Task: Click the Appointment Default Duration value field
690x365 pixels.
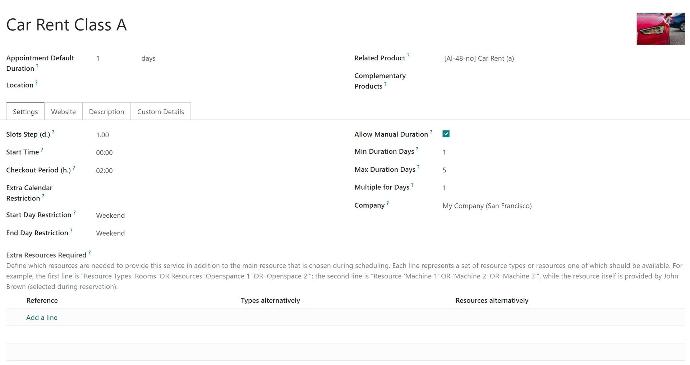Action: click(x=98, y=58)
